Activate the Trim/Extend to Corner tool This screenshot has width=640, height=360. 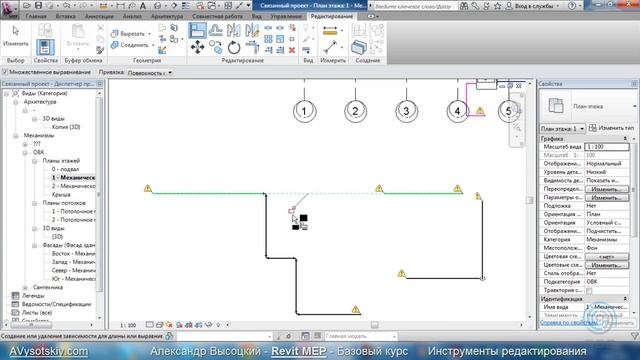252,47
